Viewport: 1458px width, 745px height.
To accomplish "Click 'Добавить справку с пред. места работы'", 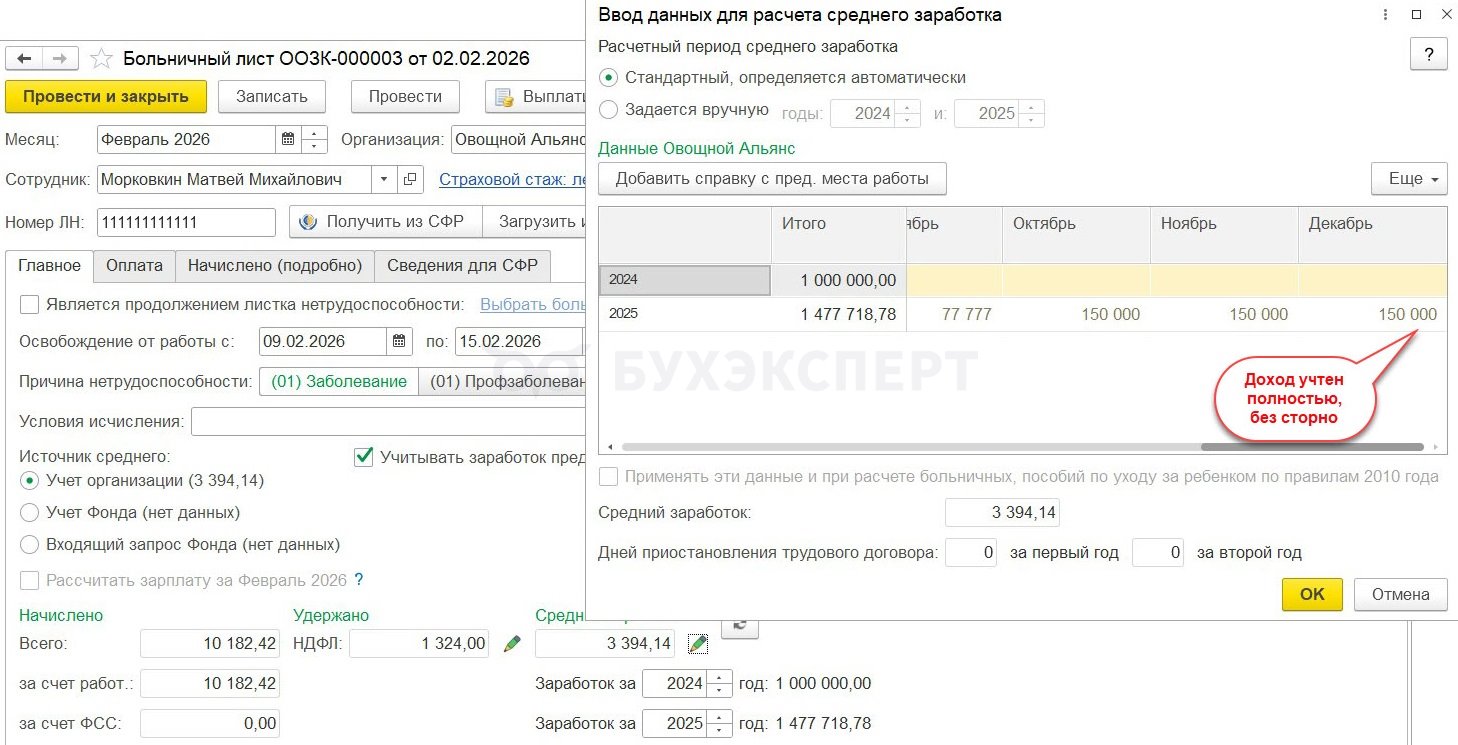I will coord(772,179).
